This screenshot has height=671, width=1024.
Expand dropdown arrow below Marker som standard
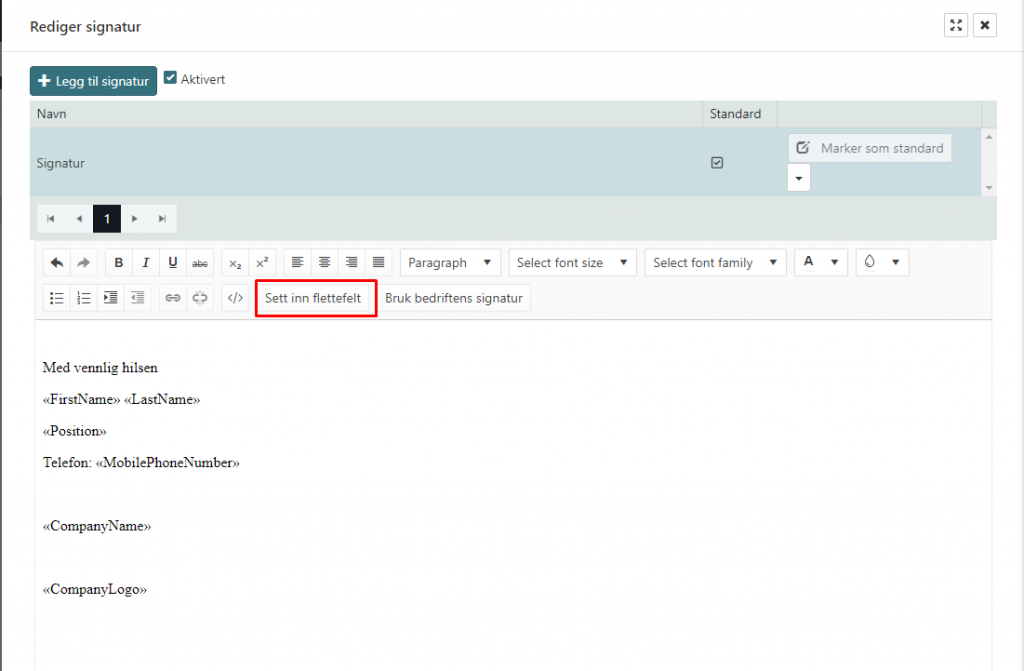point(799,178)
